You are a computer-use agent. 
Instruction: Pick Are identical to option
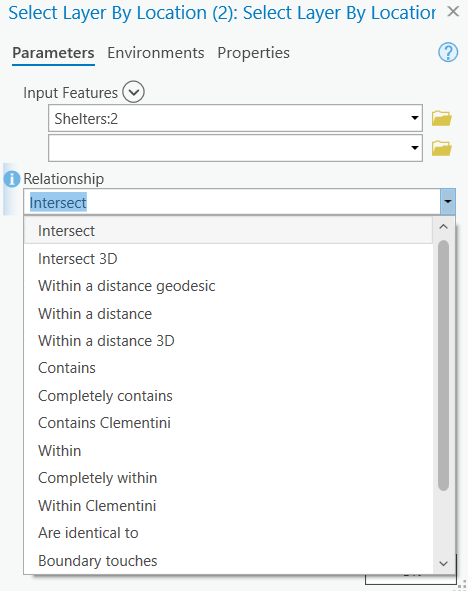(228, 533)
